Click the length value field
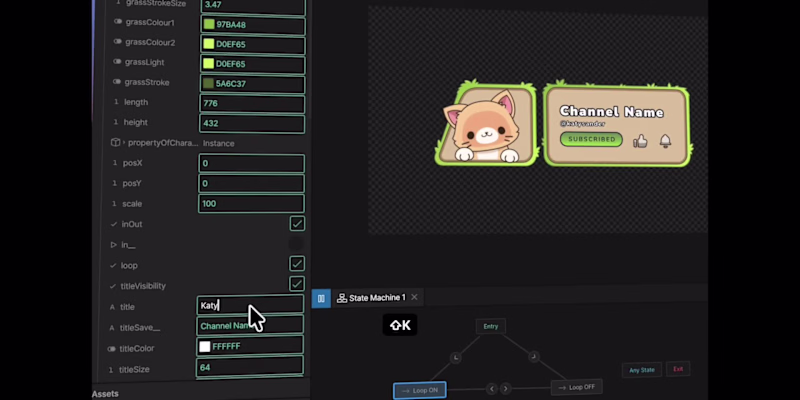 pos(252,104)
